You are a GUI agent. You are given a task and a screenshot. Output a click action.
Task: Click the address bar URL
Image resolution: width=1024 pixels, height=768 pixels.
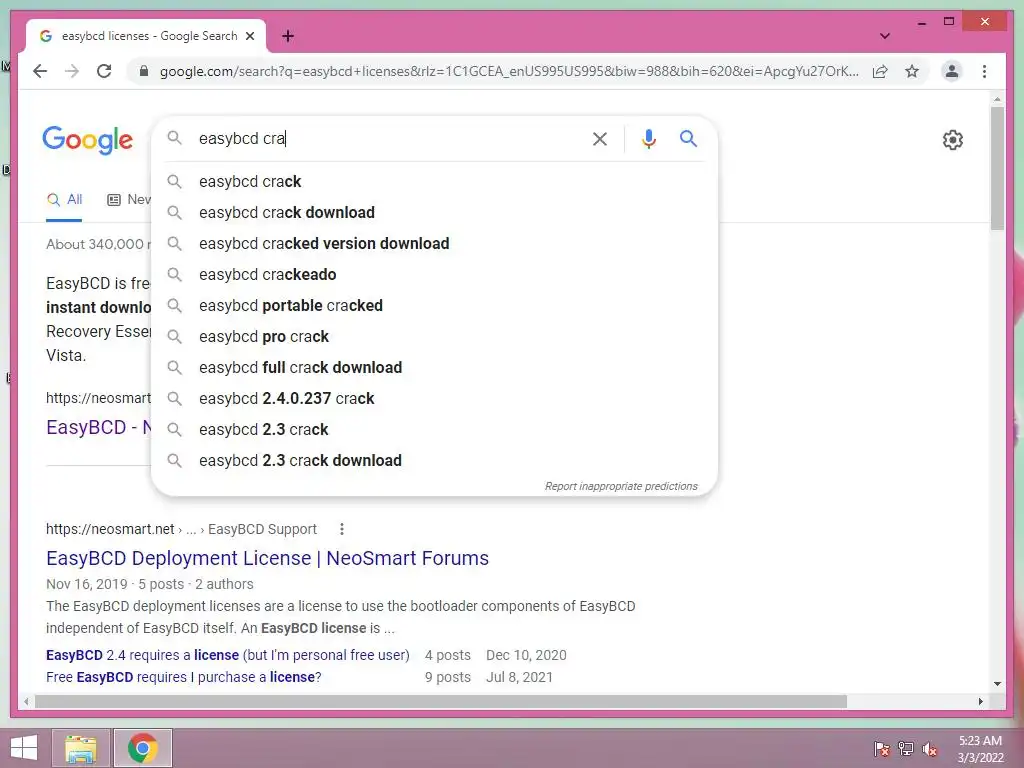[509, 71]
